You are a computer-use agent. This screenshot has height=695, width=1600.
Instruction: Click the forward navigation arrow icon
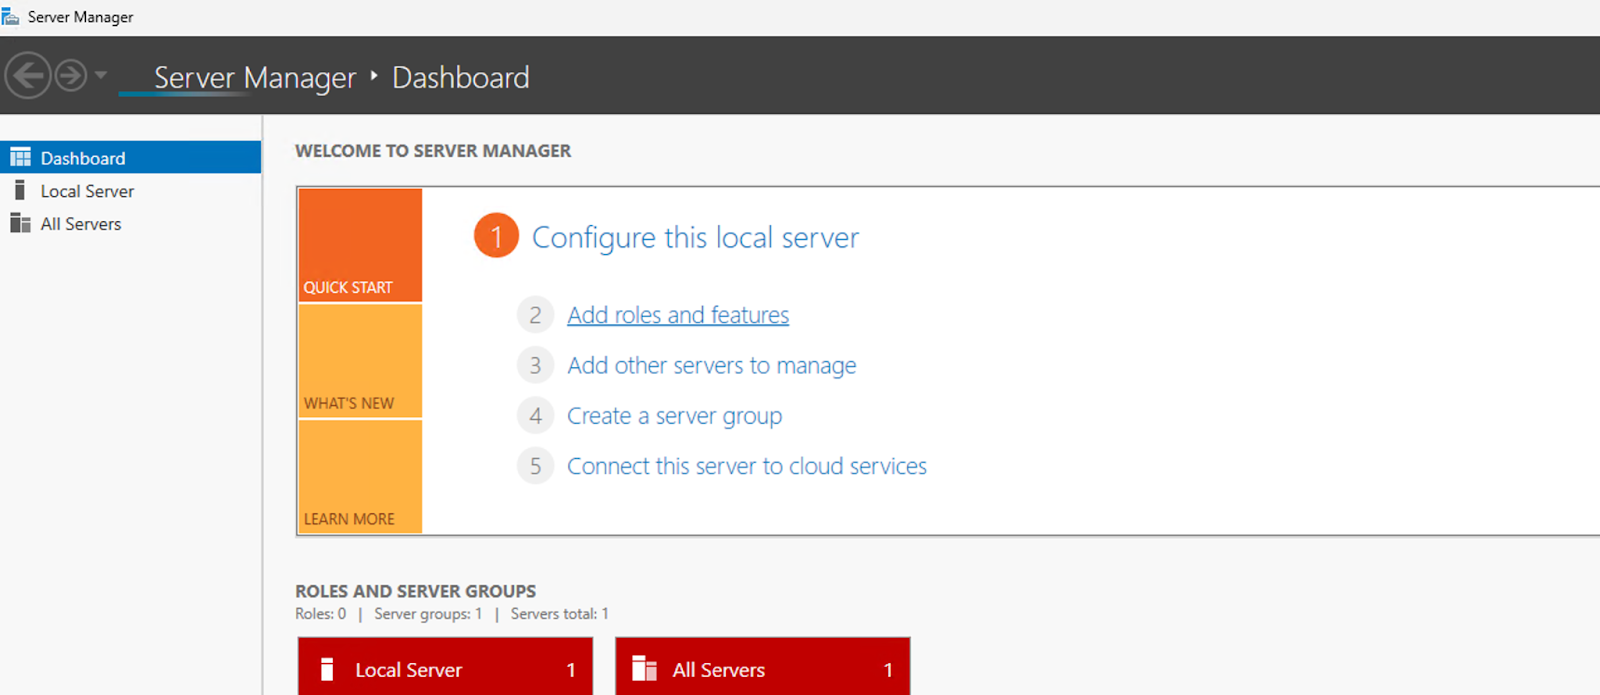coord(71,76)
